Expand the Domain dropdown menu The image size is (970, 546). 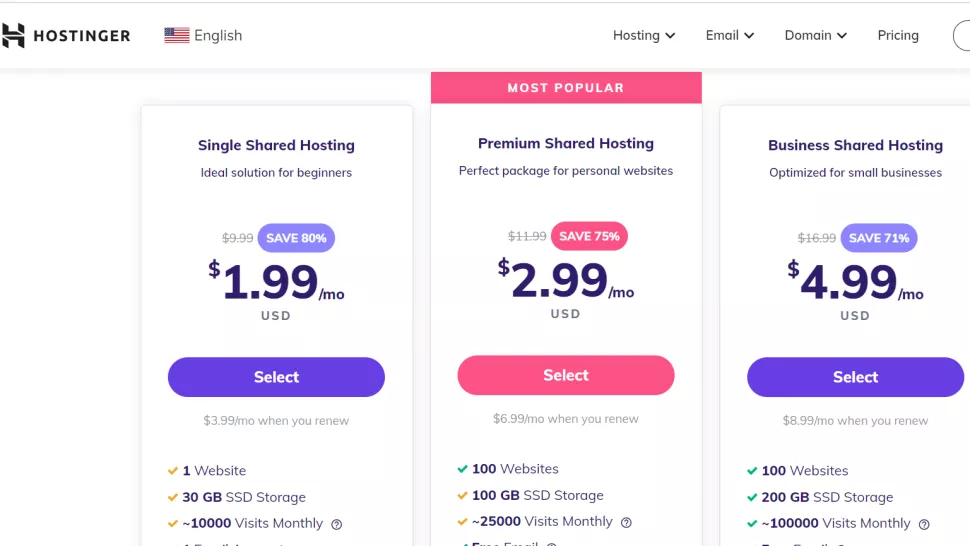click(815, 35)
